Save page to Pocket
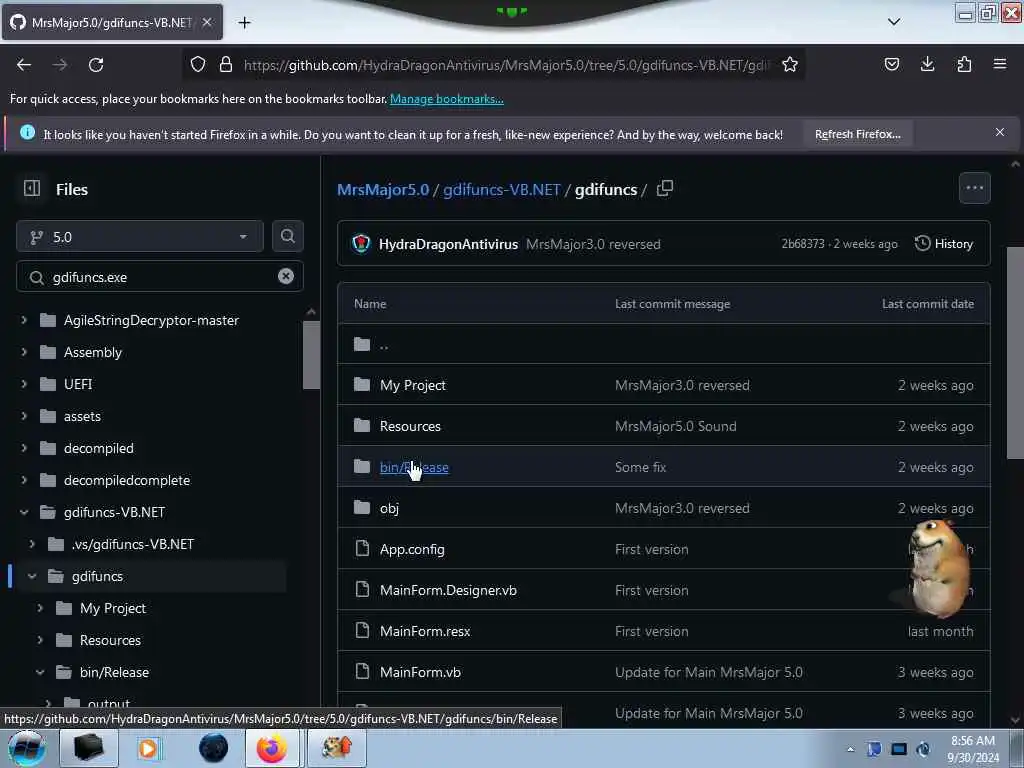 (x=891, y=64)
